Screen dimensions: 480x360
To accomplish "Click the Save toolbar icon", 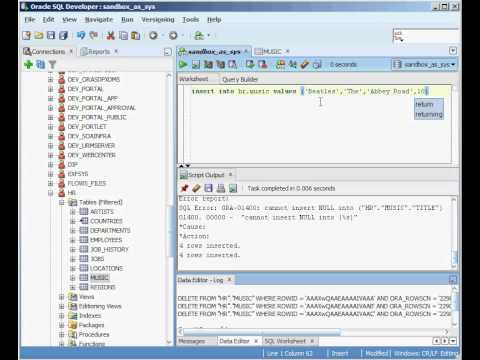I will click(51, 35).
